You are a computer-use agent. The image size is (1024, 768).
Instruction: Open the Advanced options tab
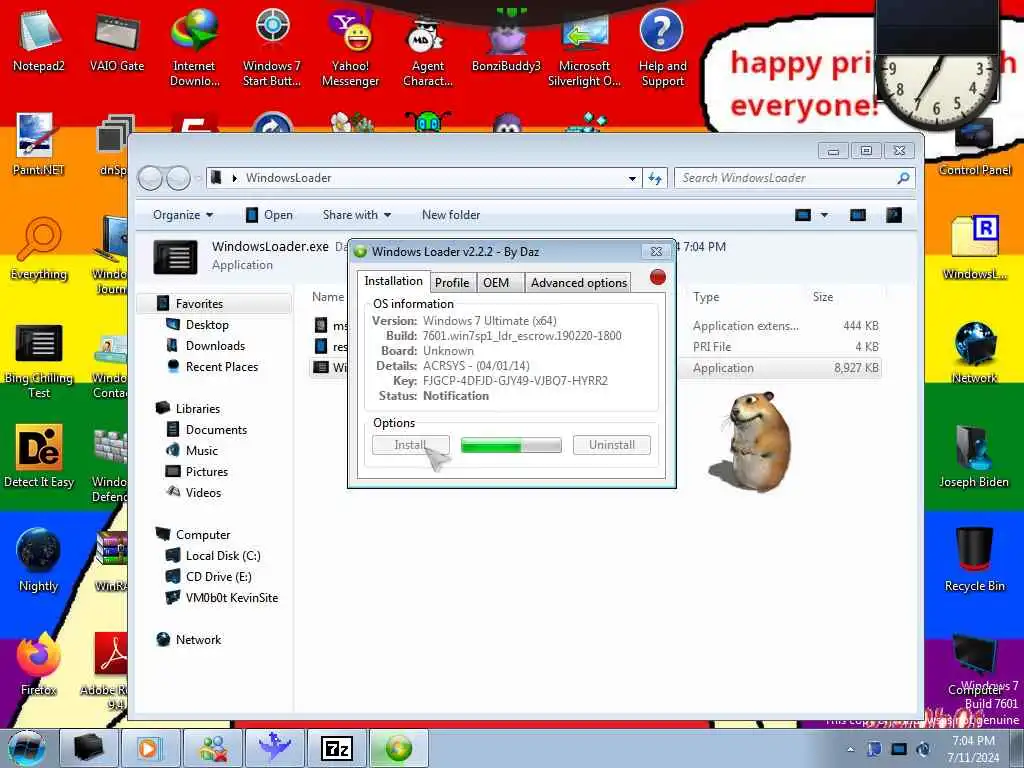[579, 283]
